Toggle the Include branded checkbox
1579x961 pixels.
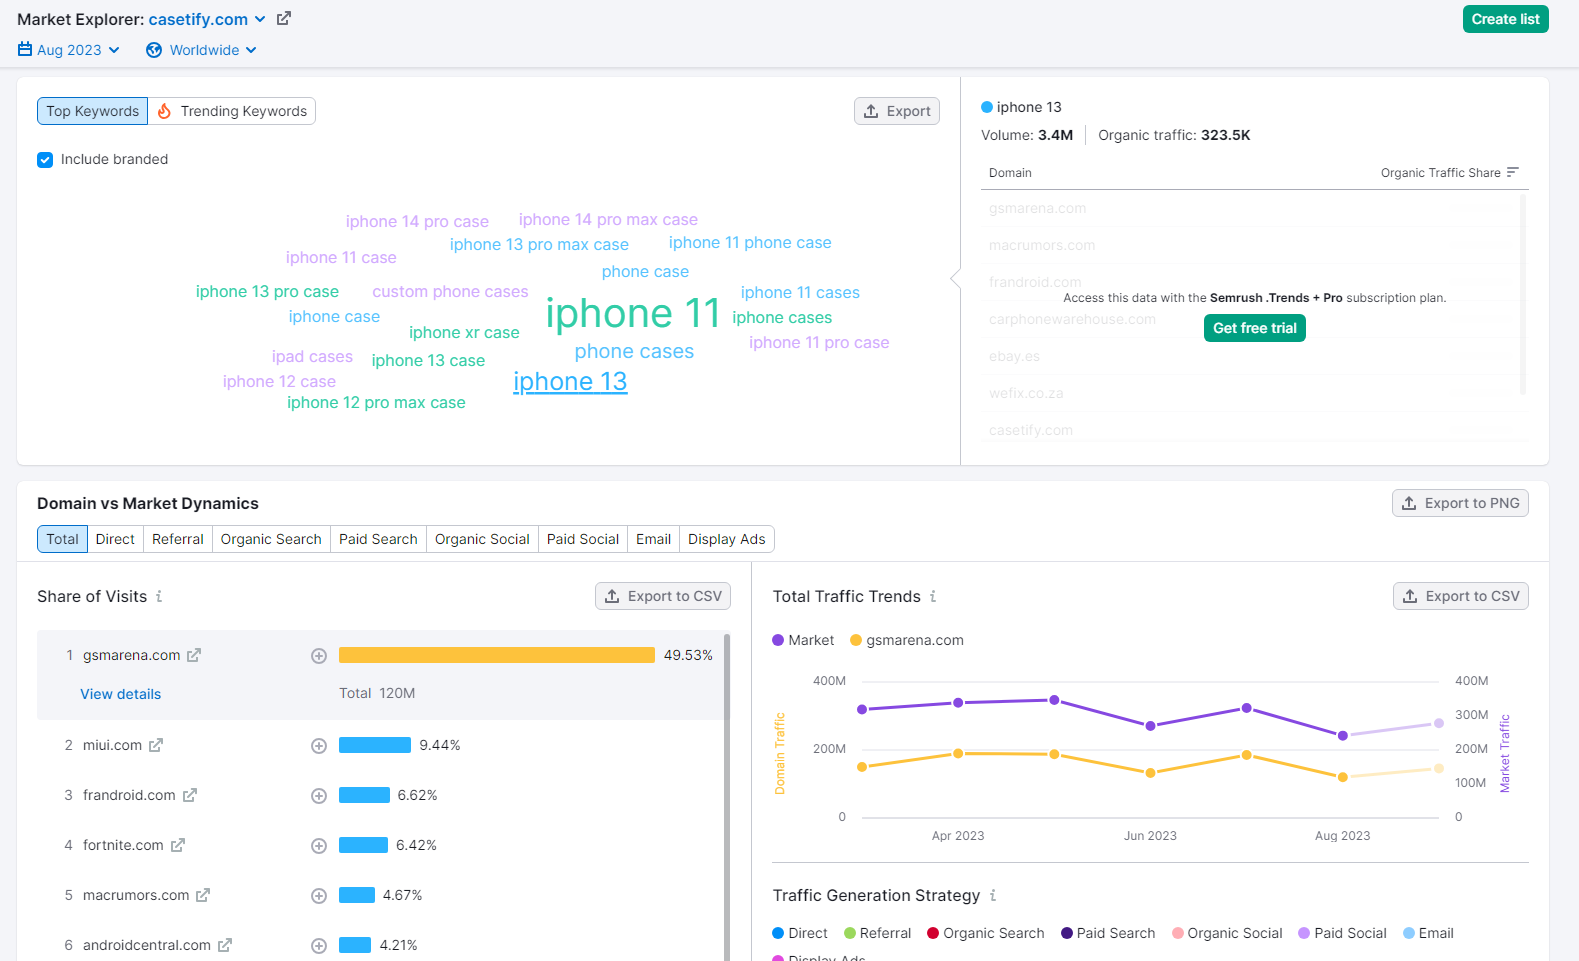[x=45, y=160]
